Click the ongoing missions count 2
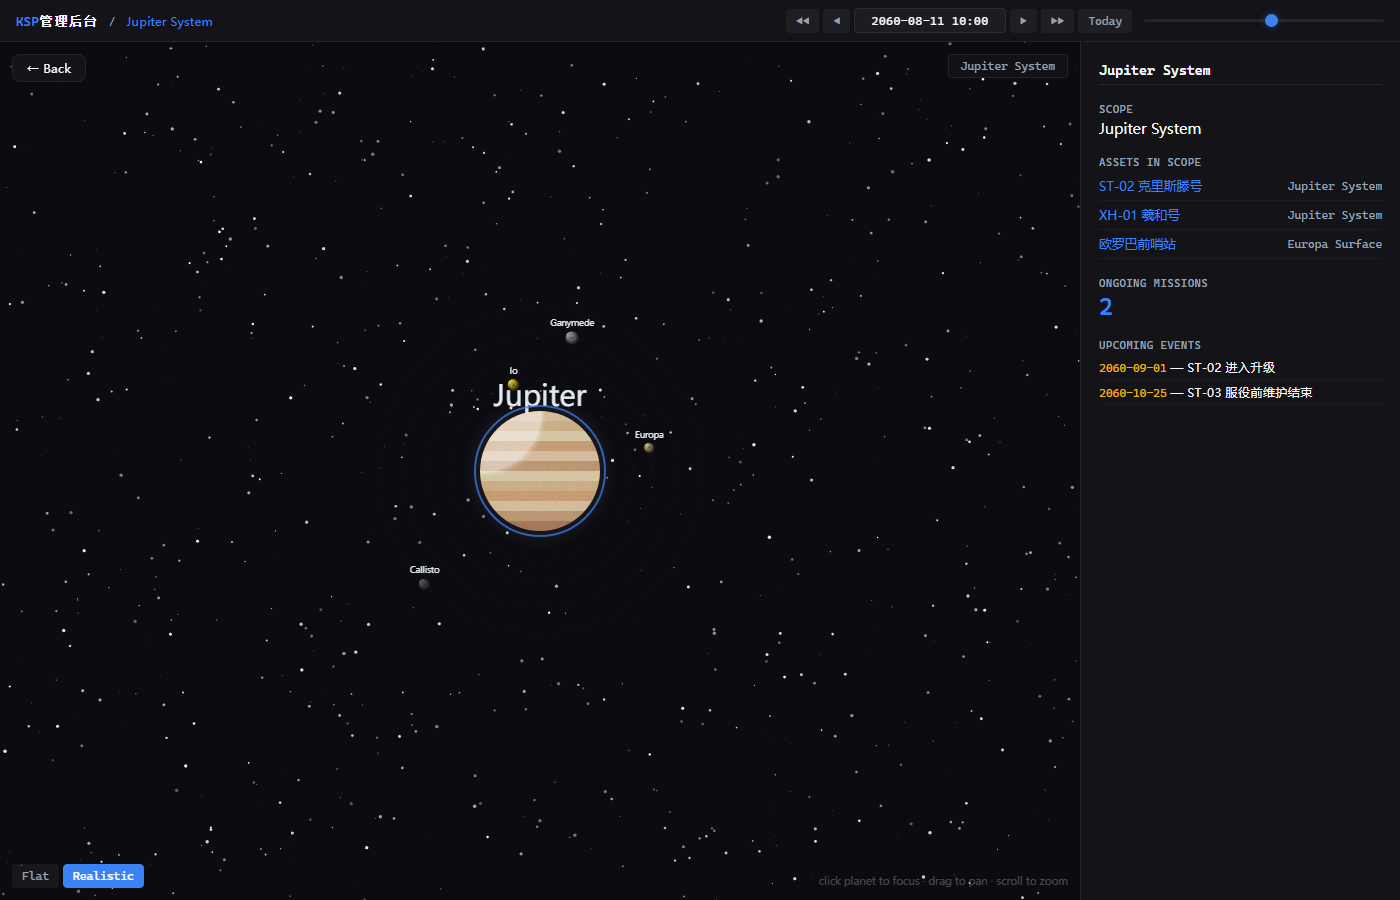Viewport: 1400px width, 900px height. coord(1106,307)
